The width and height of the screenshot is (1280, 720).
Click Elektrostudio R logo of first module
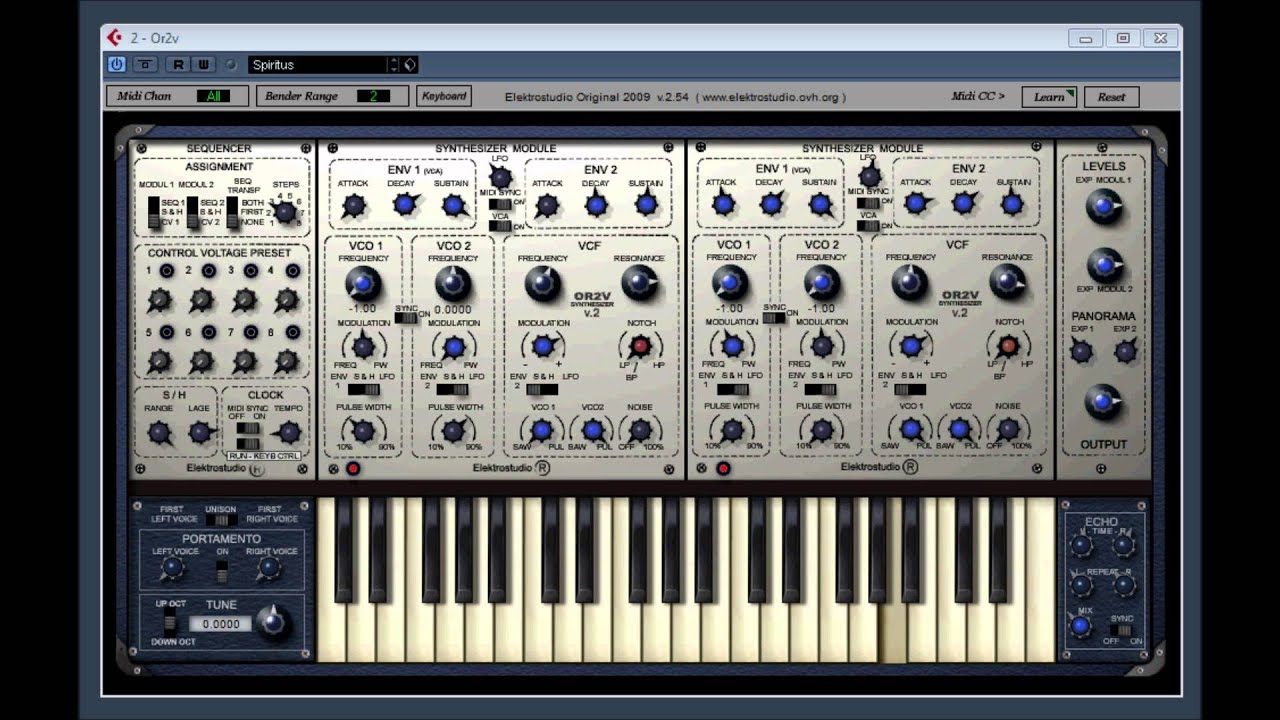pos(542,467)
